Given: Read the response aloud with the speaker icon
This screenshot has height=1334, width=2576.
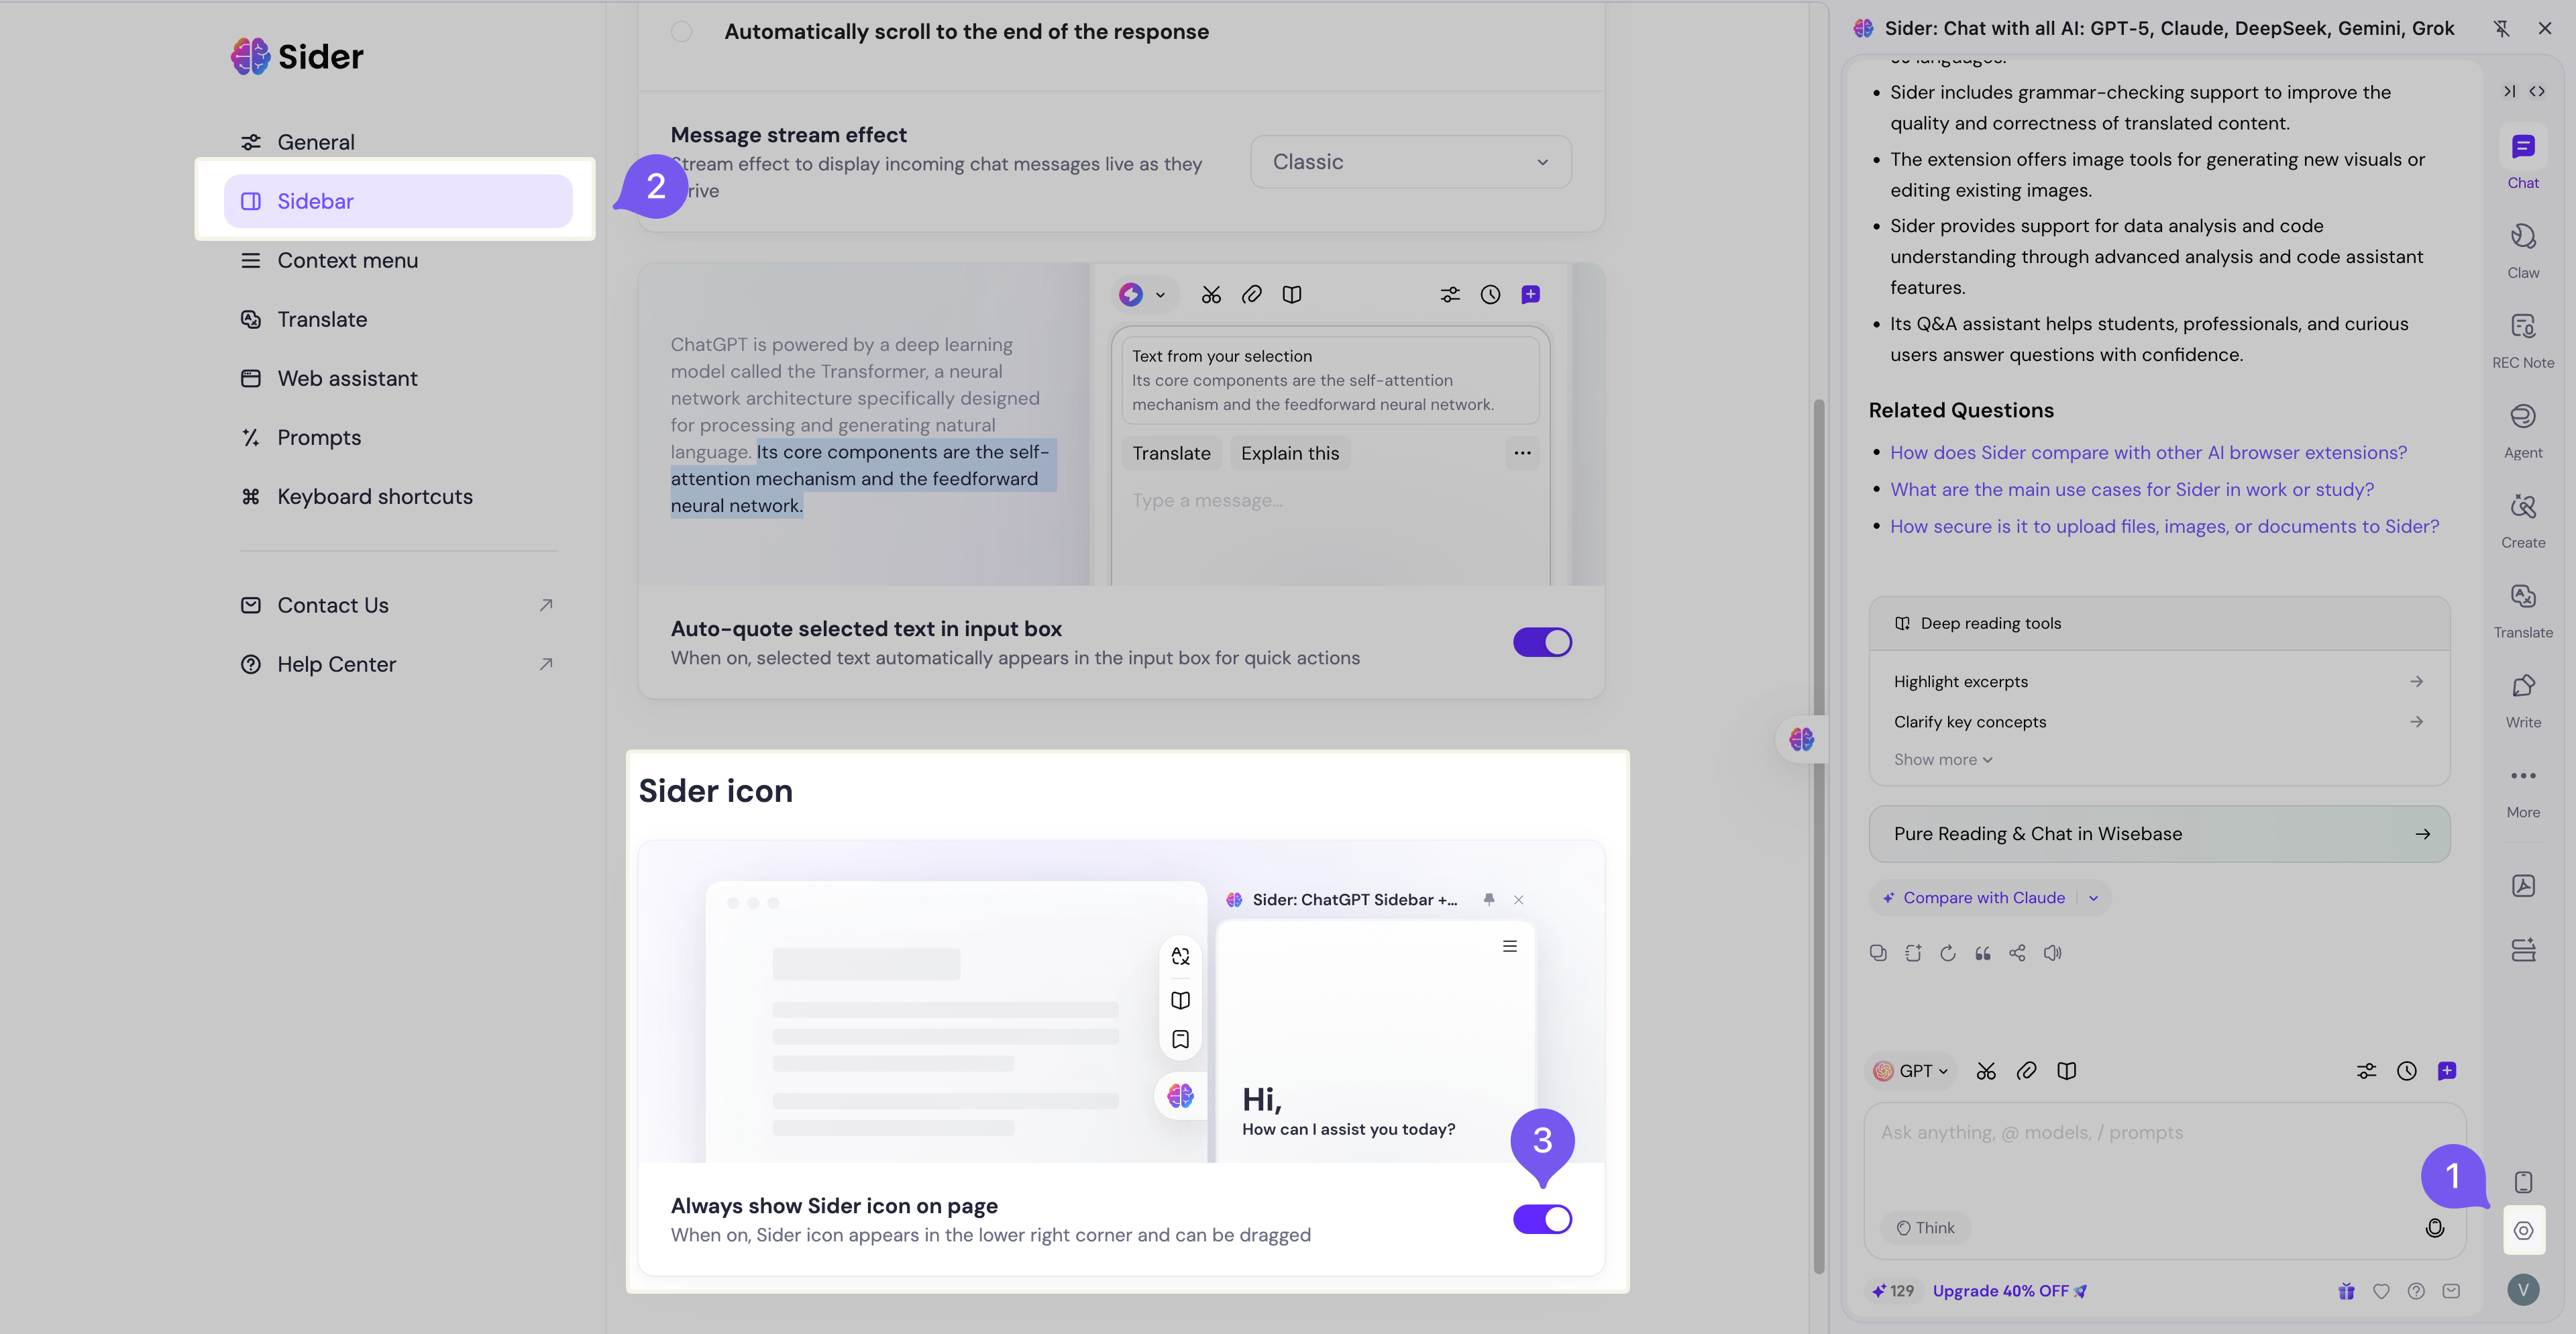Looking at the screenshot, I should point(2052,953).
